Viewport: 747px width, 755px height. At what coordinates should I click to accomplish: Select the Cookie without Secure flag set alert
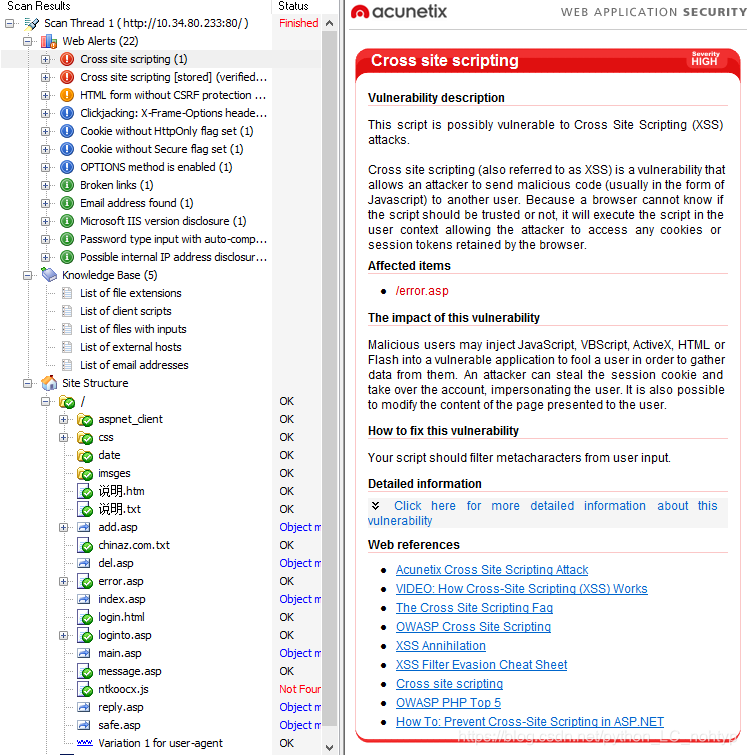click(161, 149)
